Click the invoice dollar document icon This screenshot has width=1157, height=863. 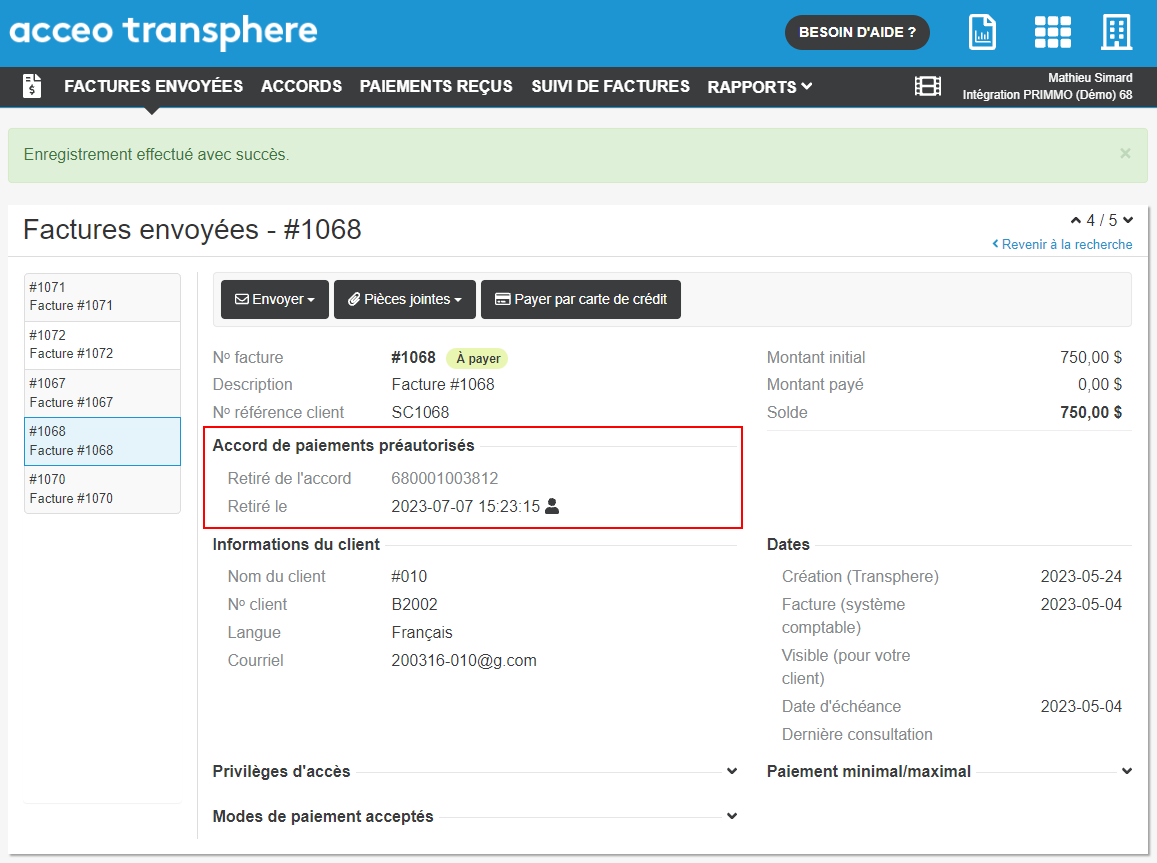coord(32,87)
